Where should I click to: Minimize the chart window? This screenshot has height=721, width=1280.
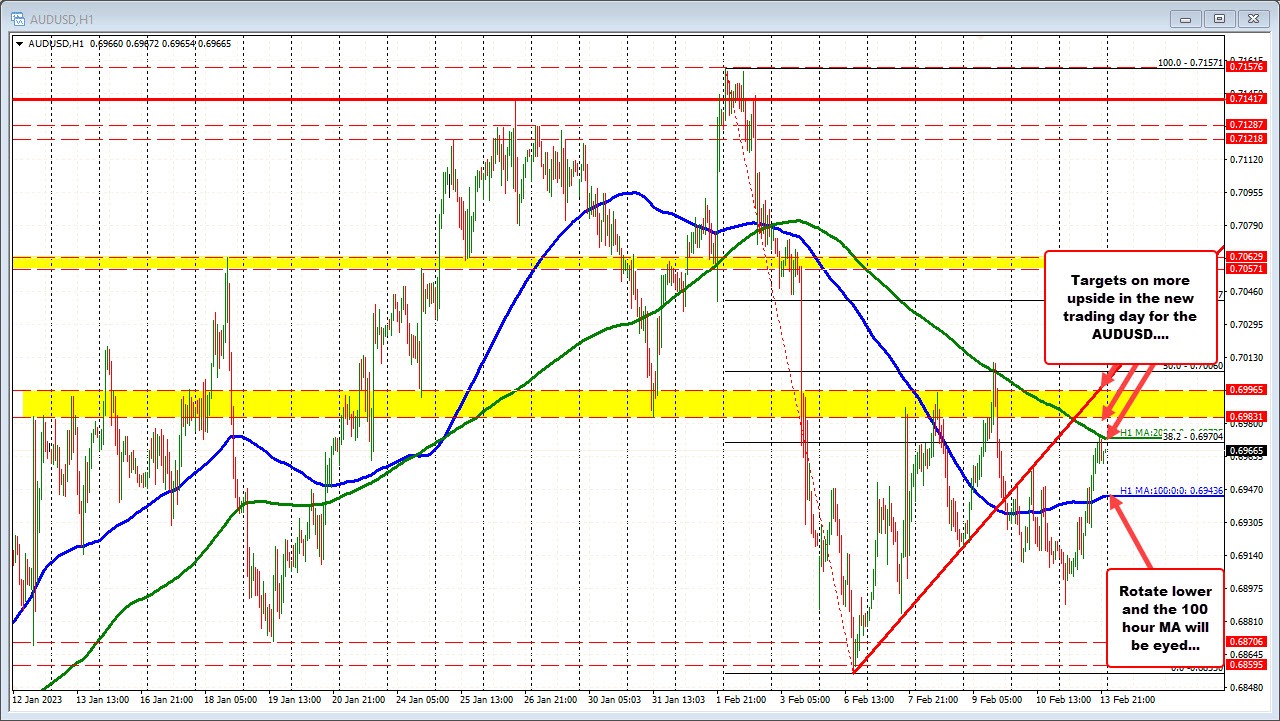pyautogui.click(x=1184, y=18)
